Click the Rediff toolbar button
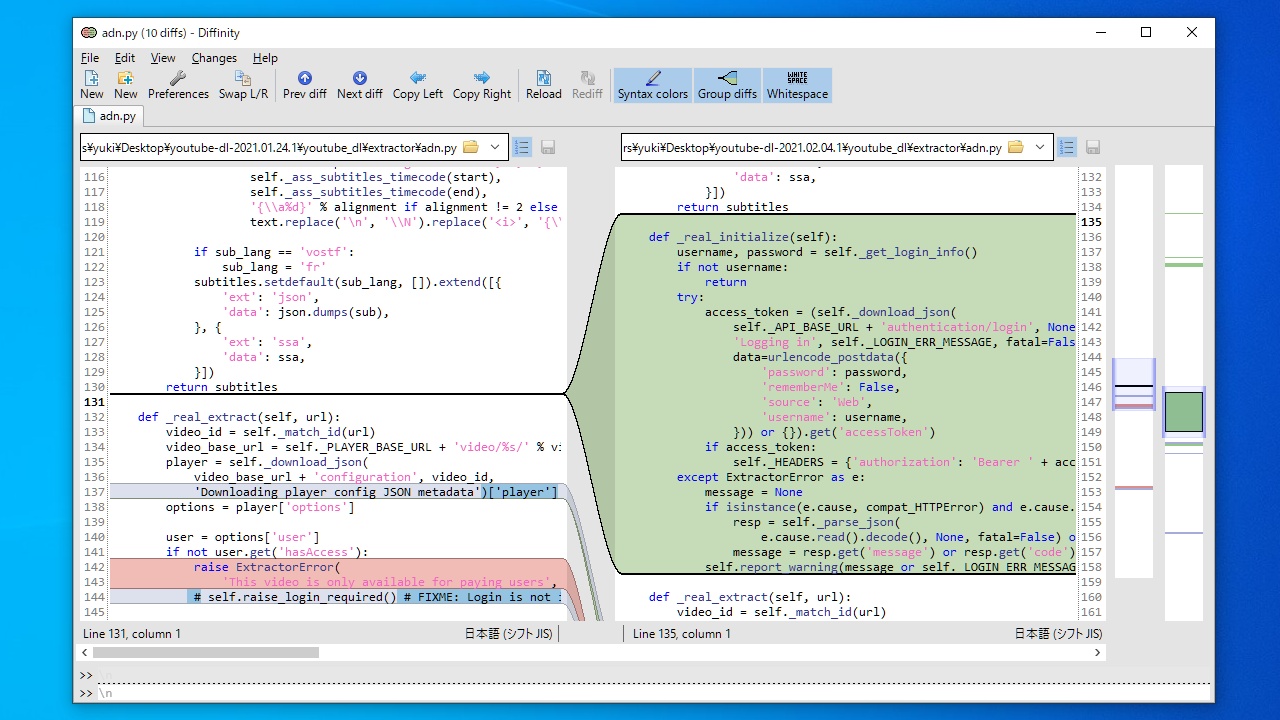Screen dimensions: 1280x720 tap(587, 85)
